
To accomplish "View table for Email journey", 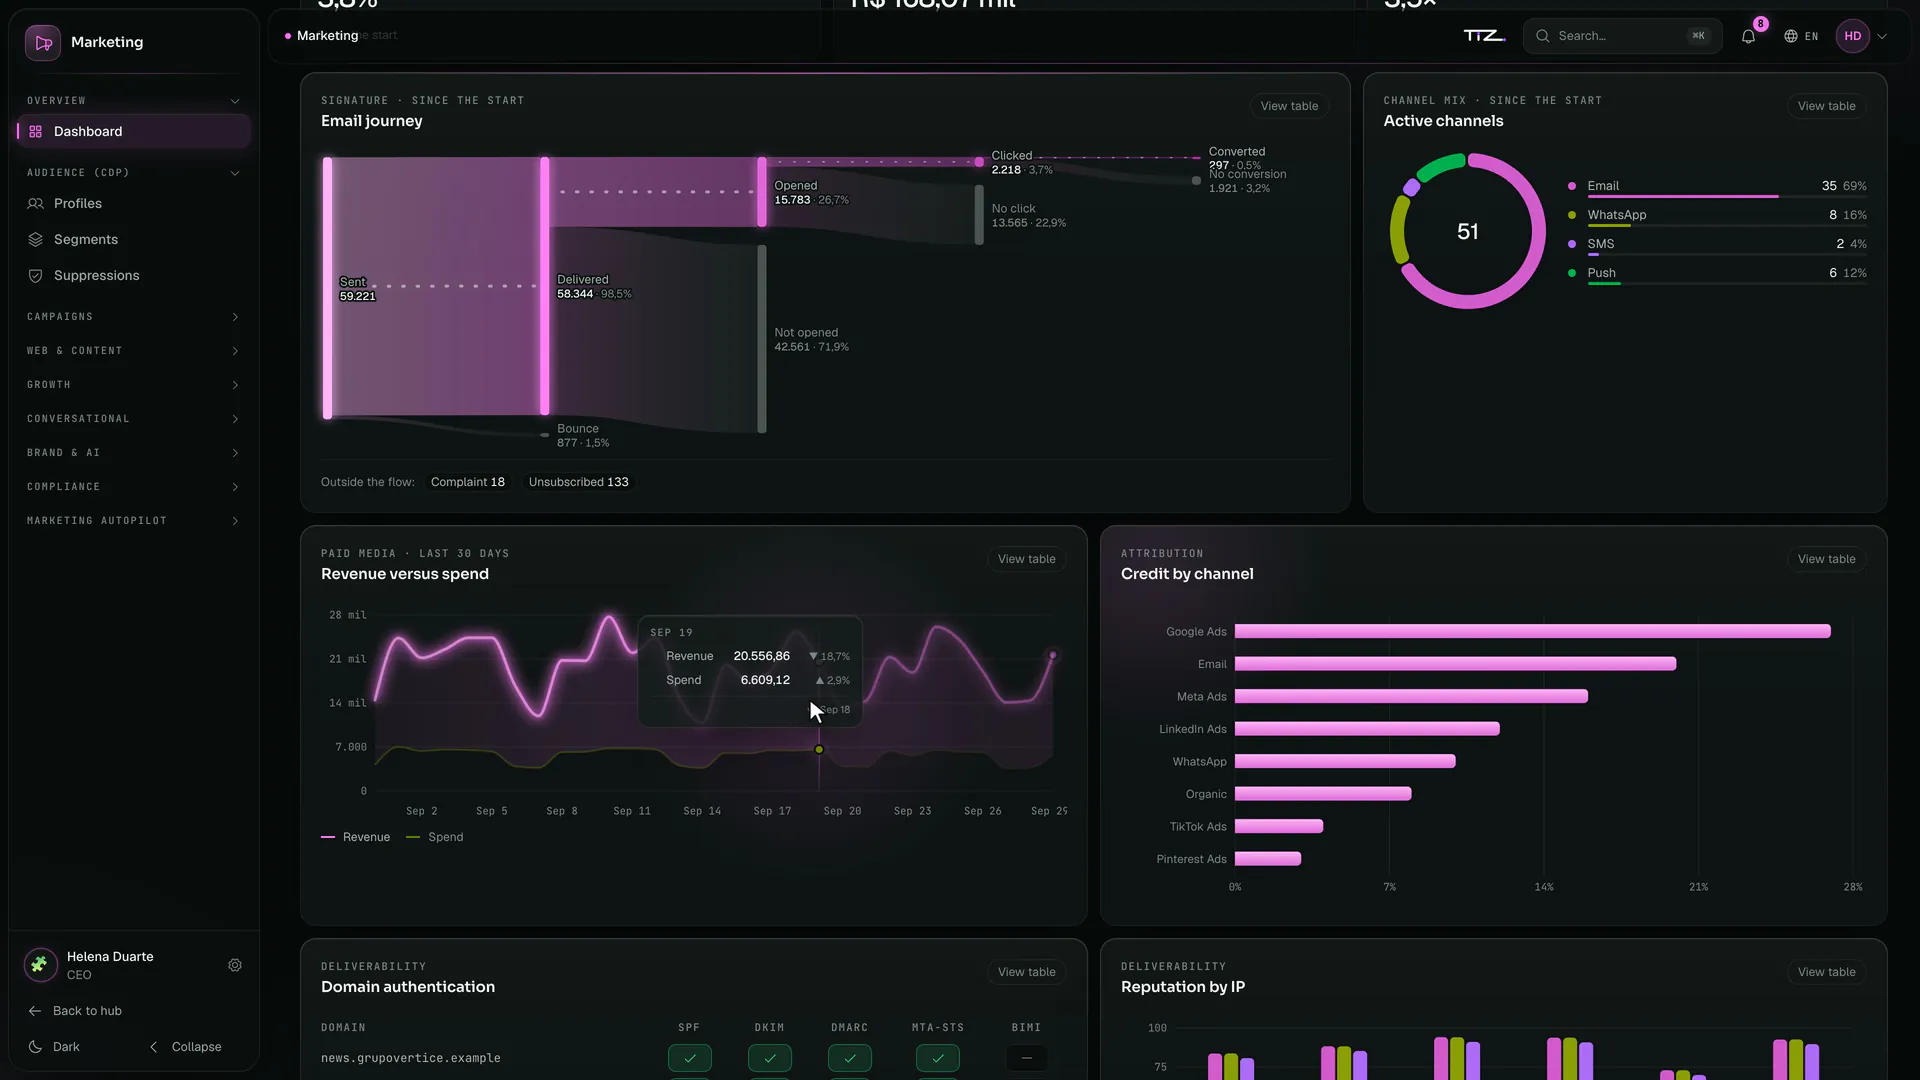I will pos(1289,106).
